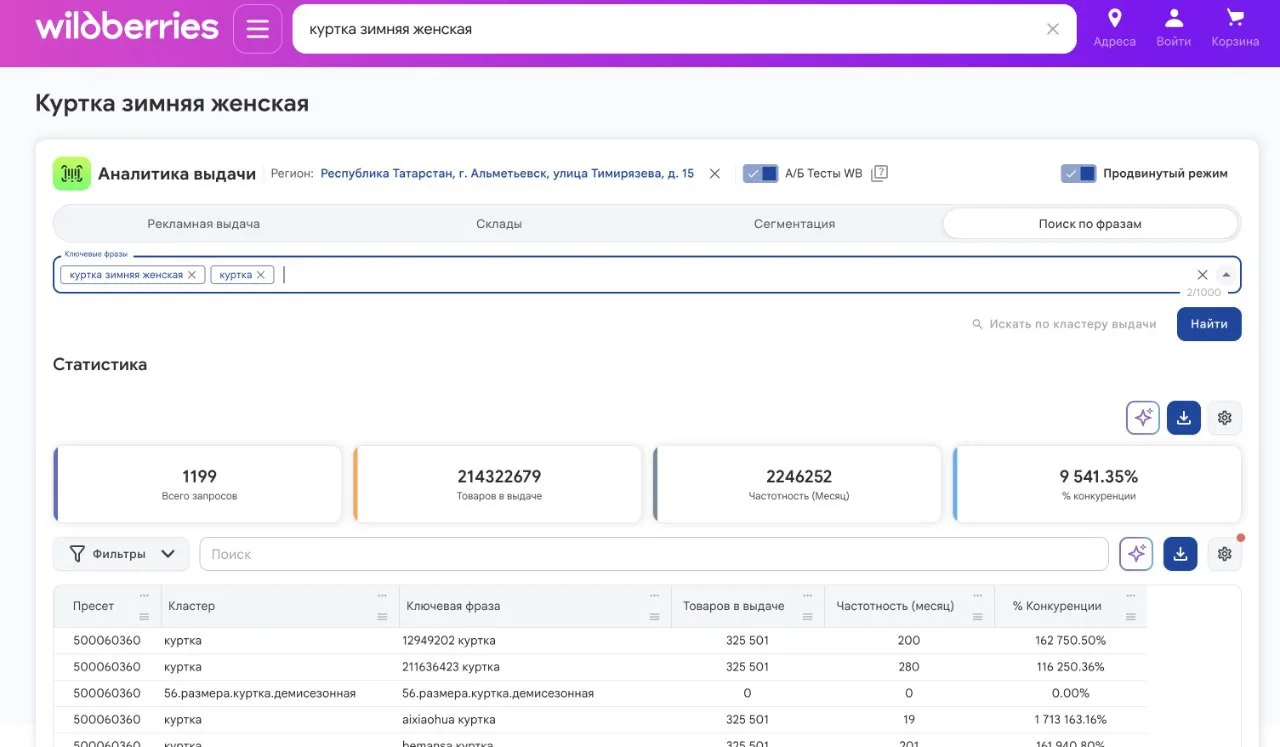Open the Wildberries hamburger menu
The width and height of the screenshot is (1280, 747).
[257, 29]
